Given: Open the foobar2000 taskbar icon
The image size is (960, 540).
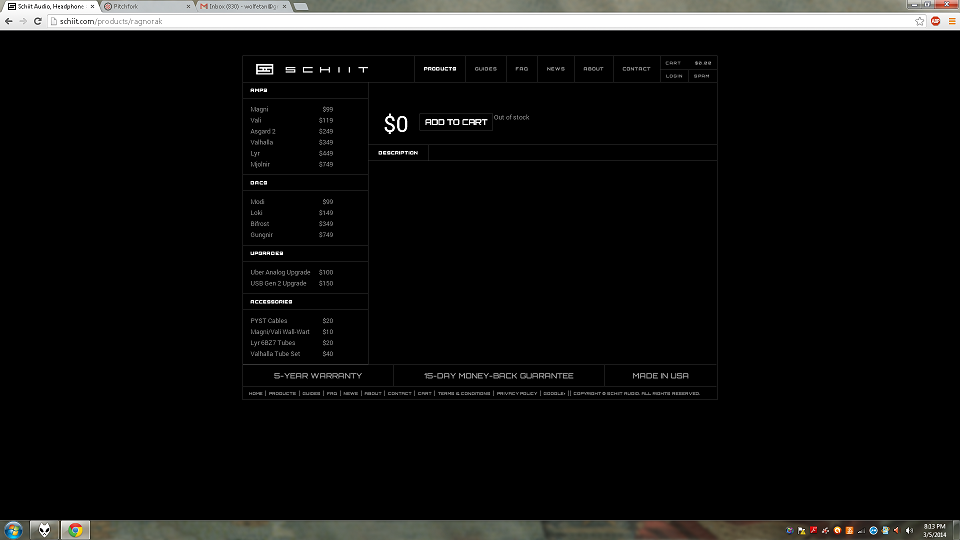Looking at the screenshot, I should (x=45, y=530).
